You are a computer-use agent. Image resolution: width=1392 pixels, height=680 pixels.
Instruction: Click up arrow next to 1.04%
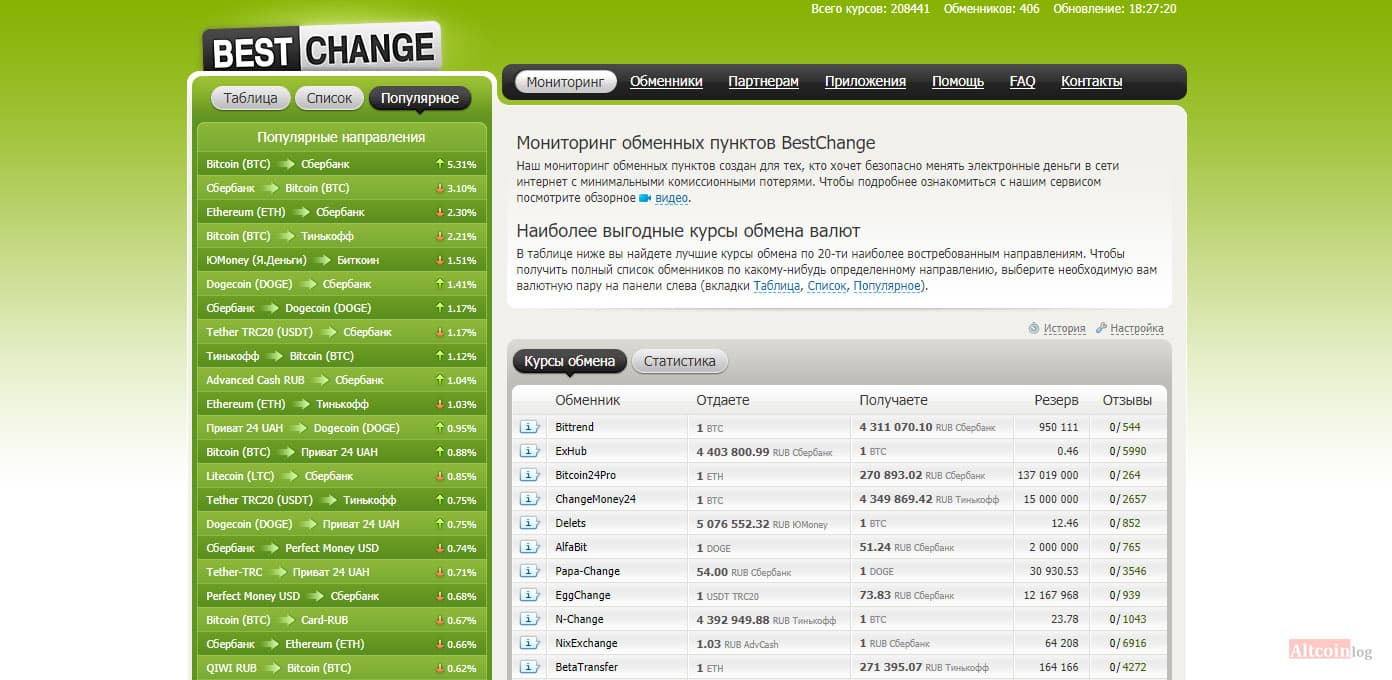(439, 379)
